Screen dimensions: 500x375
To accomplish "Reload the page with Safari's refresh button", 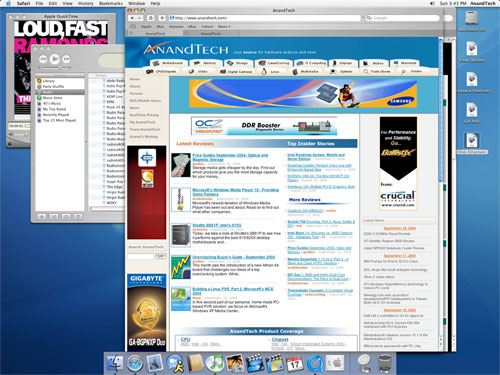I will click(151, 18).
